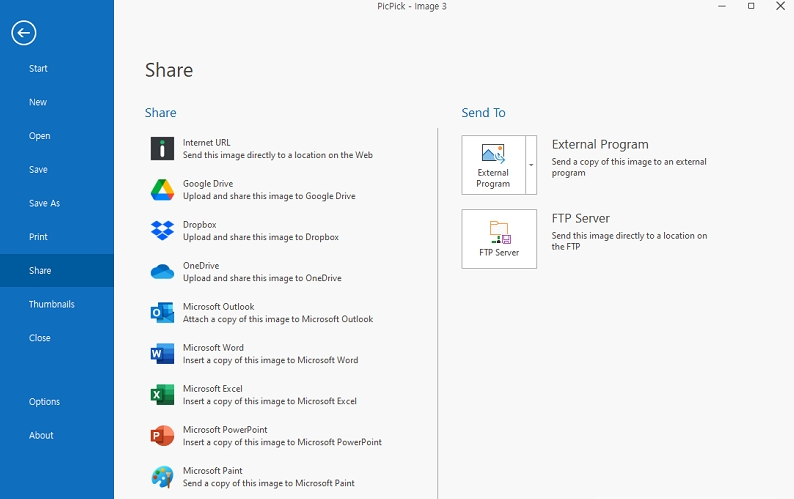Click the back arrow icon
This screenshot has width=794, height=499.
coord(24,33)
